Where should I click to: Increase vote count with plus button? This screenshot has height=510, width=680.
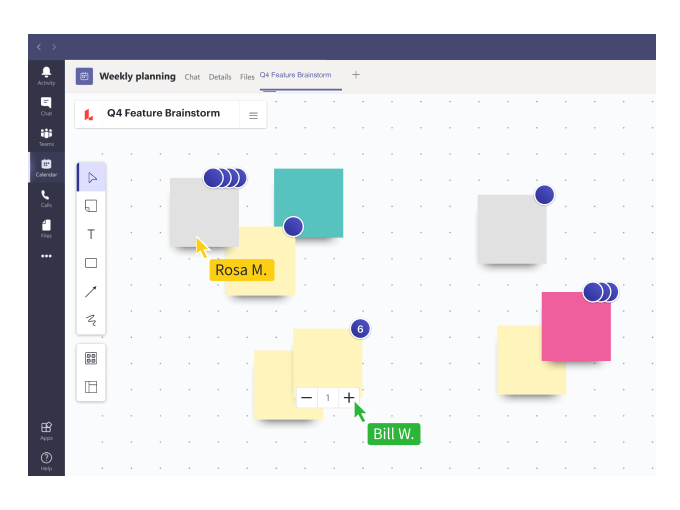(348, 398)
